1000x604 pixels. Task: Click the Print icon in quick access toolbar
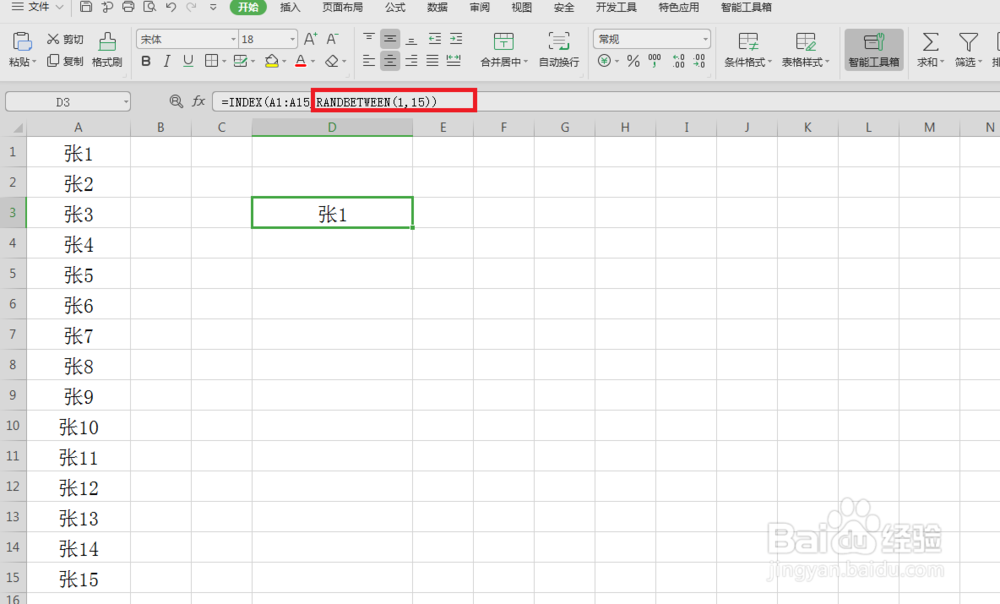128,8
